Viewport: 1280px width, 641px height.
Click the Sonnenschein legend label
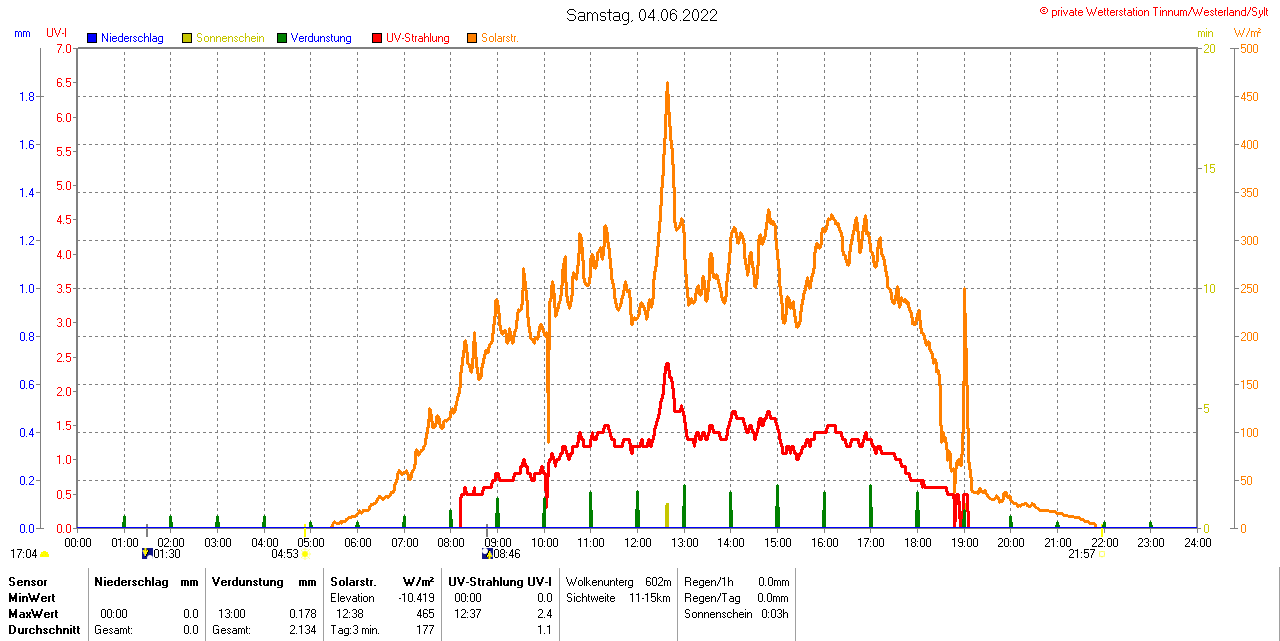[230, 38]
